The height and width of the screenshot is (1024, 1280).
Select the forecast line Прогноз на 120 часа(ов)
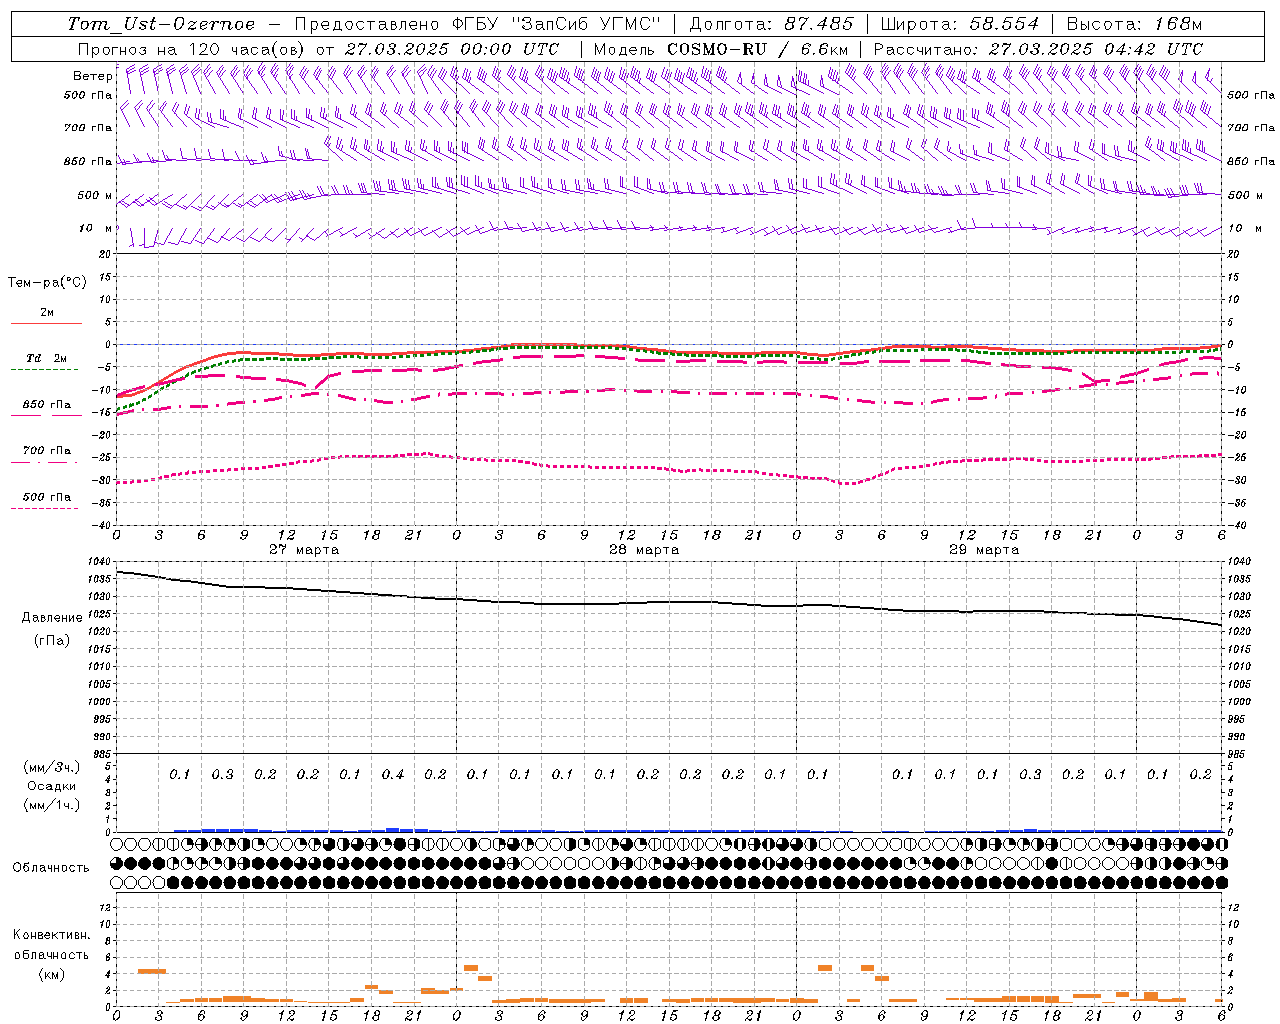(192, 49)
